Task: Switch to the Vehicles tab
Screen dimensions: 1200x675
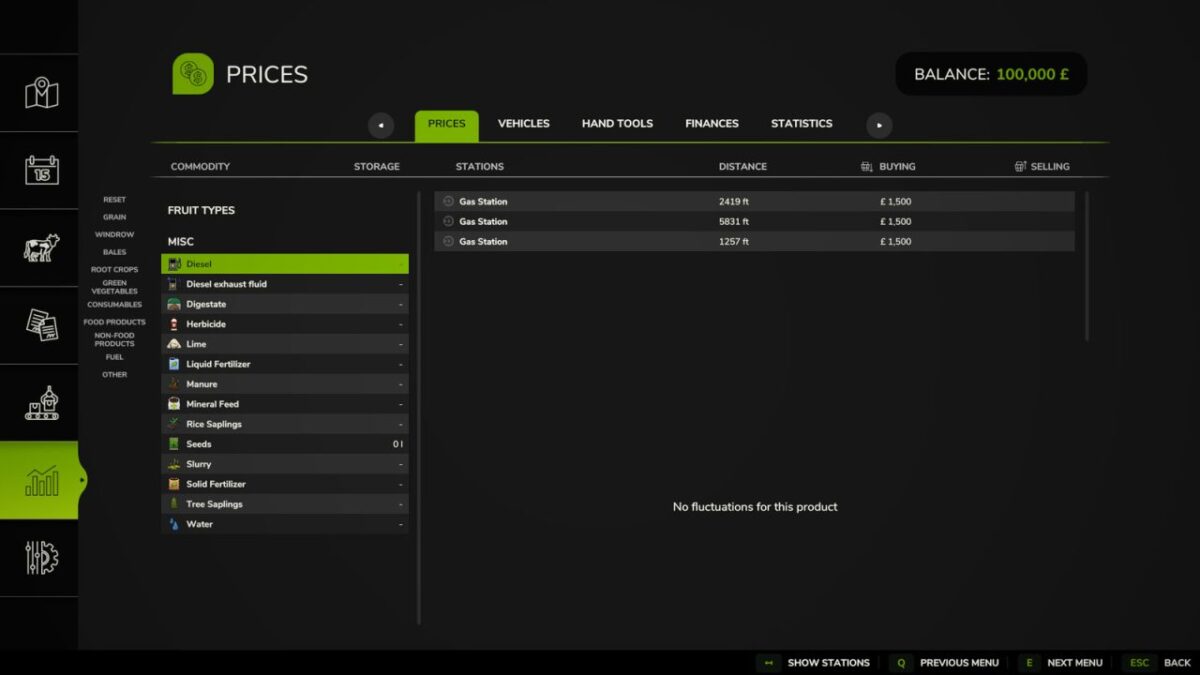Action: tap(524, 124)
